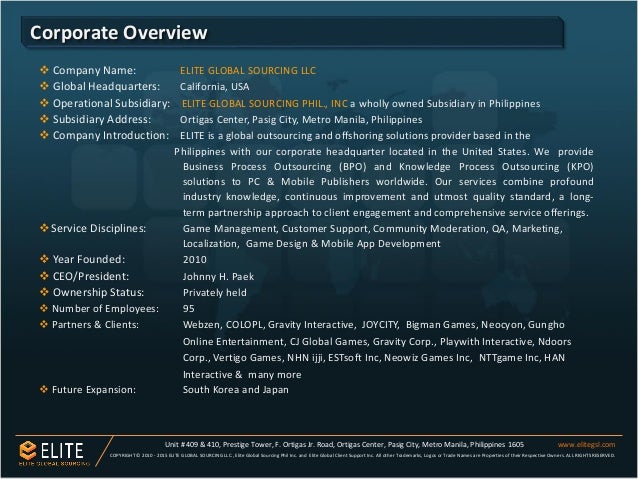This screenshot has width=638, height=479.
Task: Select the CEO/President label
Action: 91,276
